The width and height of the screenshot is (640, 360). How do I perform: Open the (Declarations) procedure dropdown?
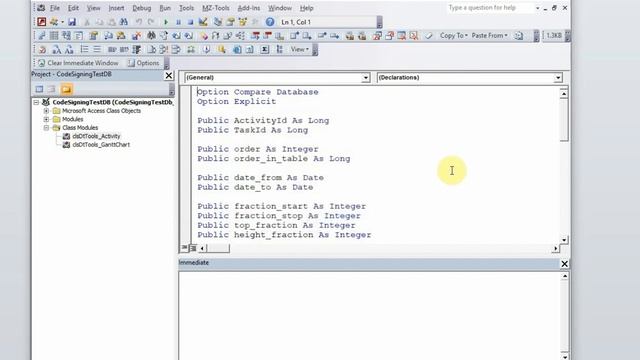click(558, 78)
